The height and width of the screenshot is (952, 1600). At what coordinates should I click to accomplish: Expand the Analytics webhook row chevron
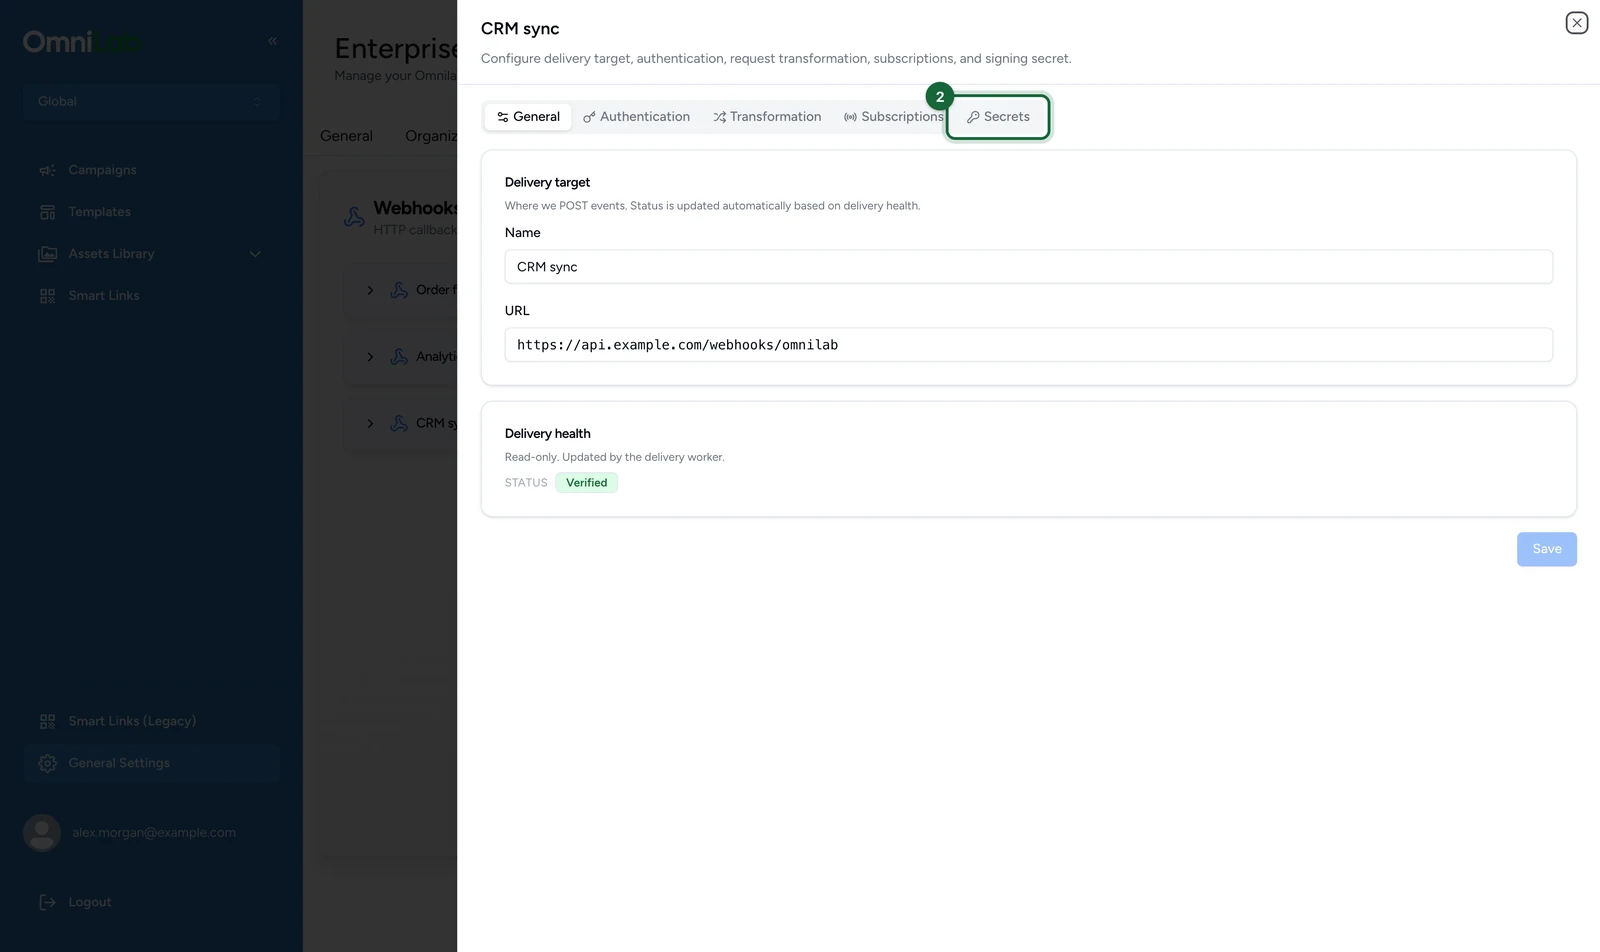point(370,357)
